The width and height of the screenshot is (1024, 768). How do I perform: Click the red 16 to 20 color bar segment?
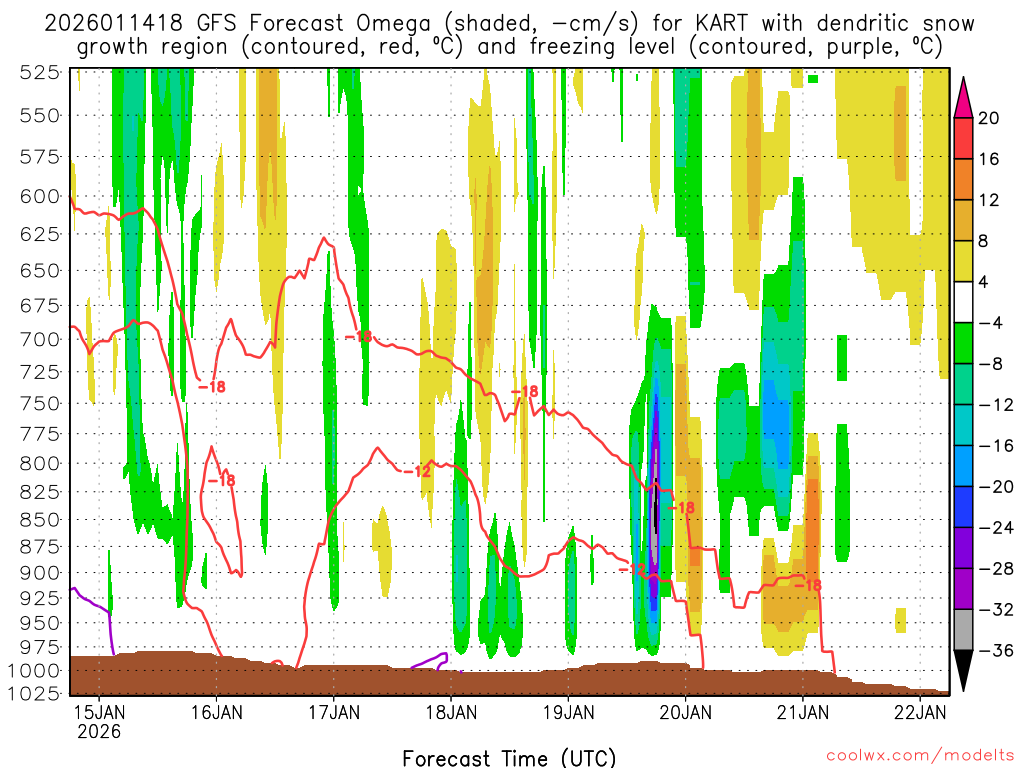pos(963,138)
